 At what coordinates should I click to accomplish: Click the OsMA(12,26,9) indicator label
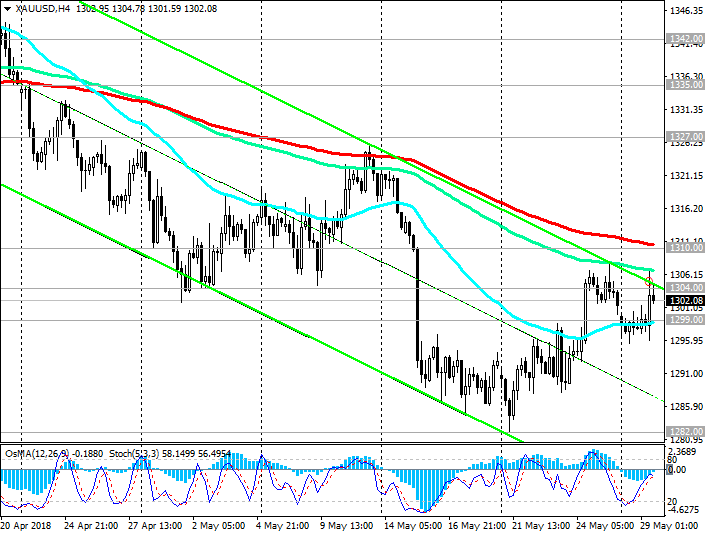tap(41, 453)
